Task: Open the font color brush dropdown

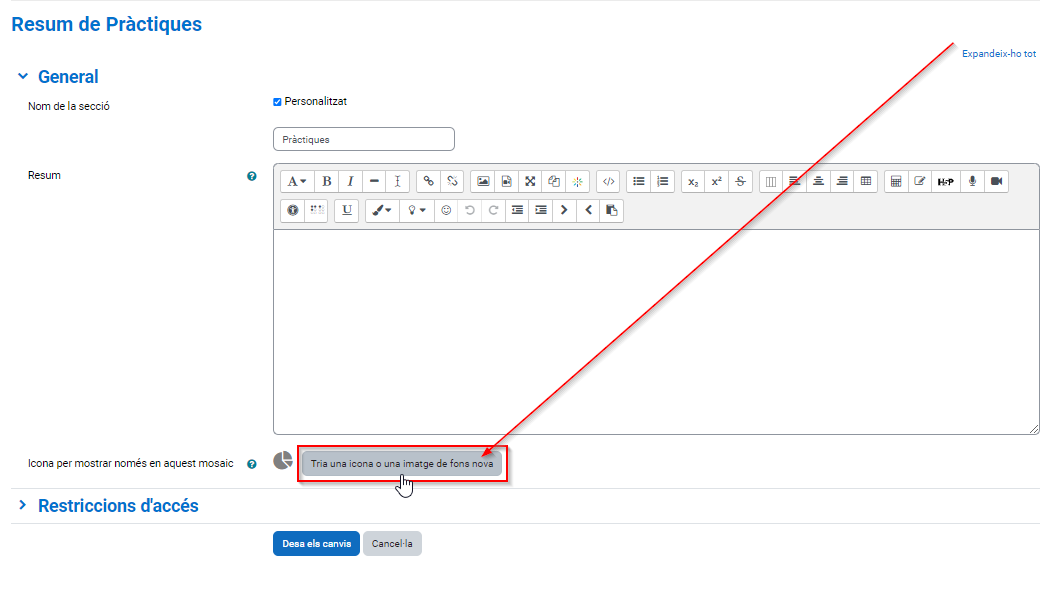Action: click(x=381, y=210)
